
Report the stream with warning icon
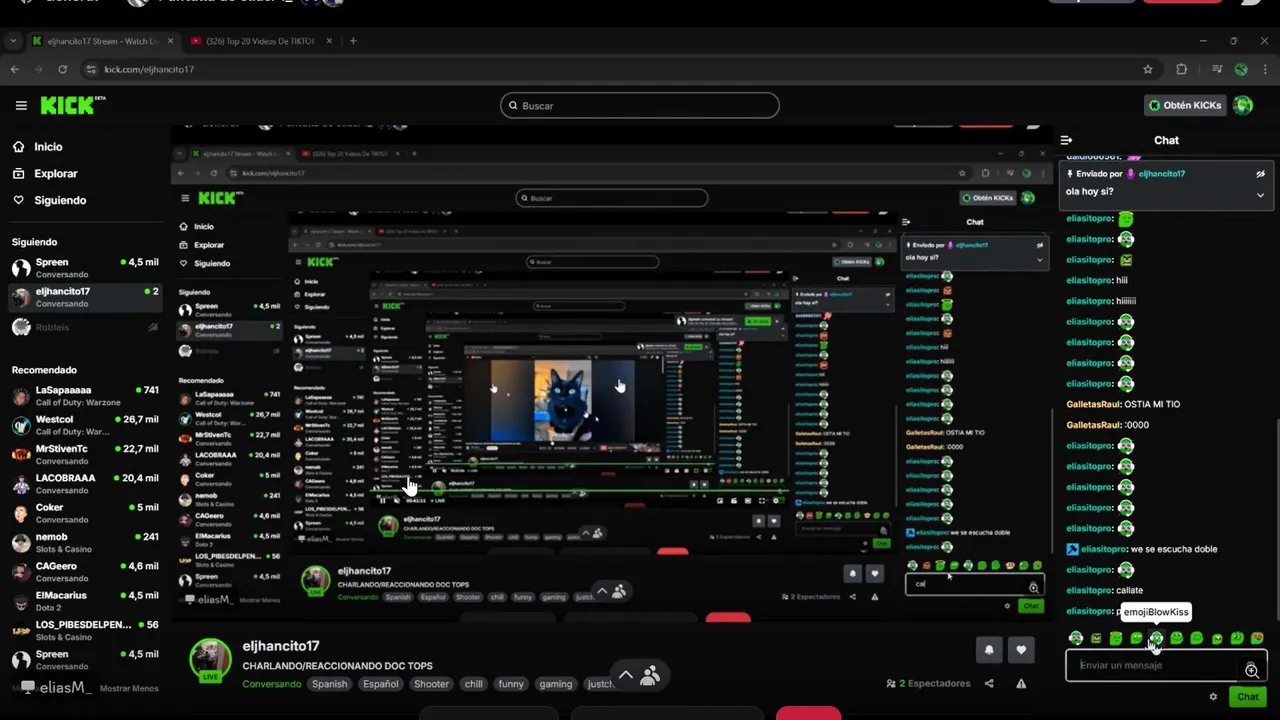click(x=1021, y=684)
